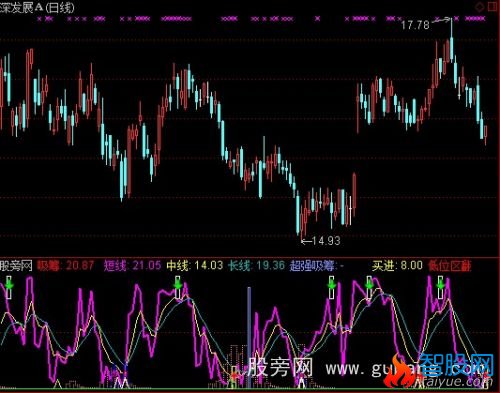Click the candlestick at the 14.93 low
Screen dimensions: 500x393
click(302, 223)
